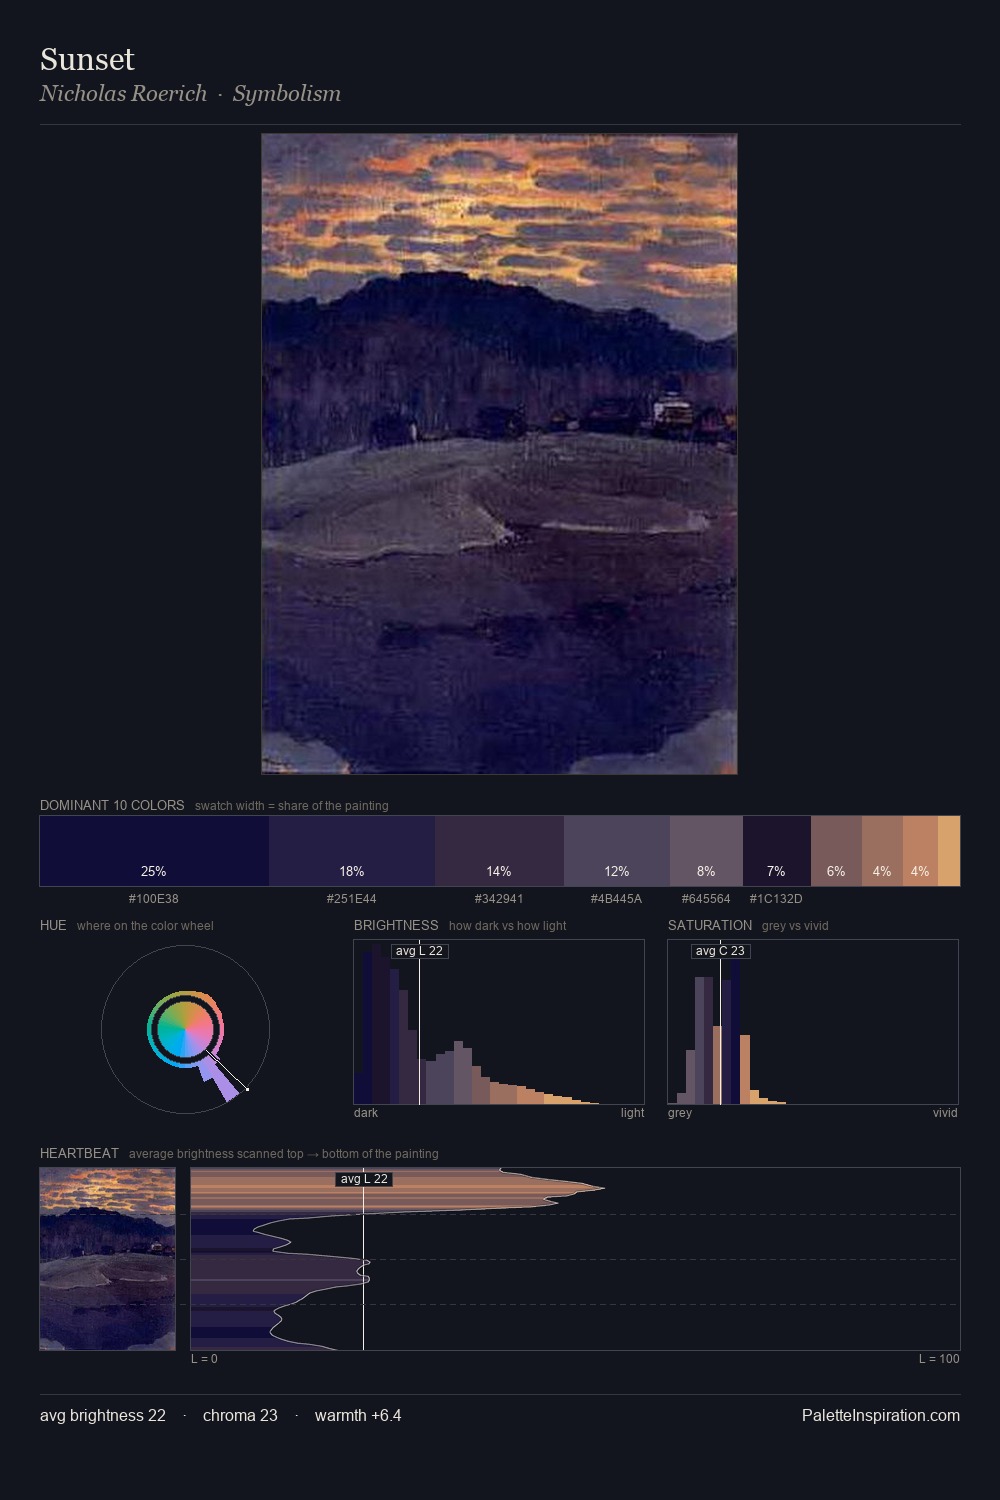
Task: Choose the 7% near-black purple swatch
Action: (776, 851)
